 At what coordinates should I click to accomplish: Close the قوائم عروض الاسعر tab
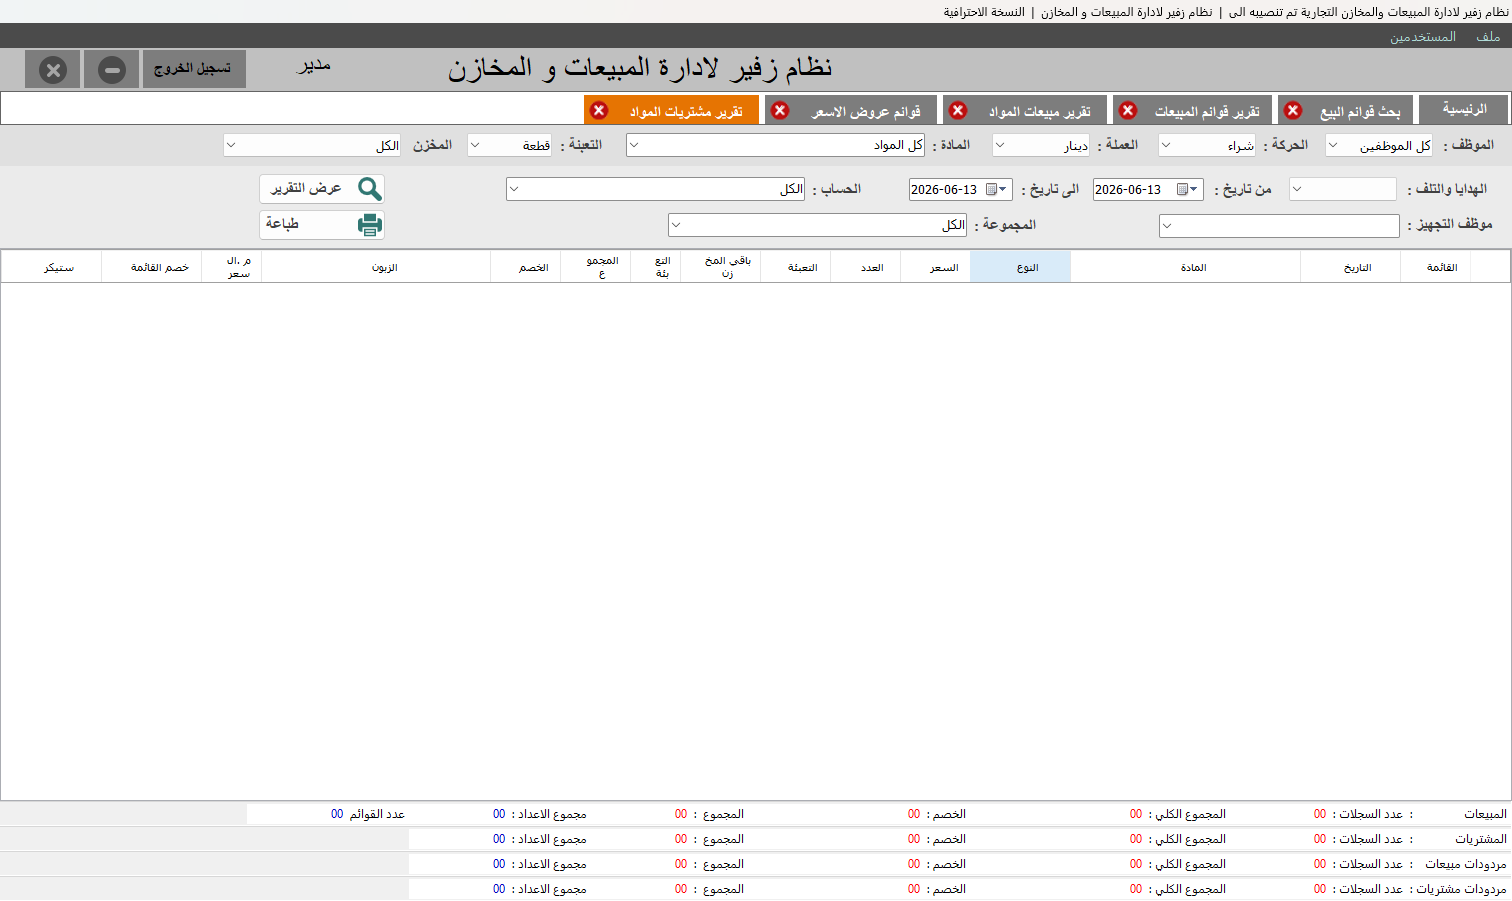tap(780, 110)
